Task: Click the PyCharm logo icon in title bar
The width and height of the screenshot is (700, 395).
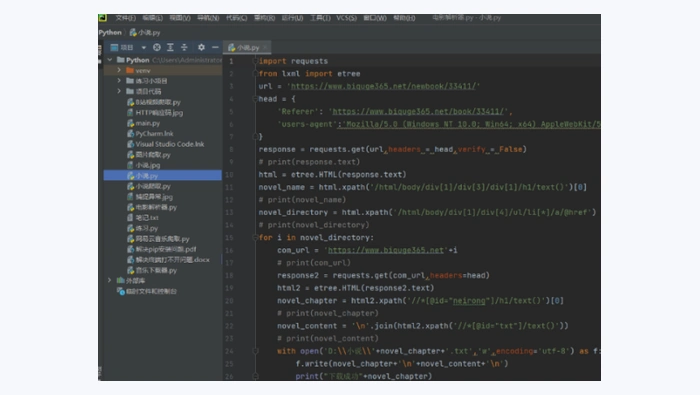Action: (103, 18)
